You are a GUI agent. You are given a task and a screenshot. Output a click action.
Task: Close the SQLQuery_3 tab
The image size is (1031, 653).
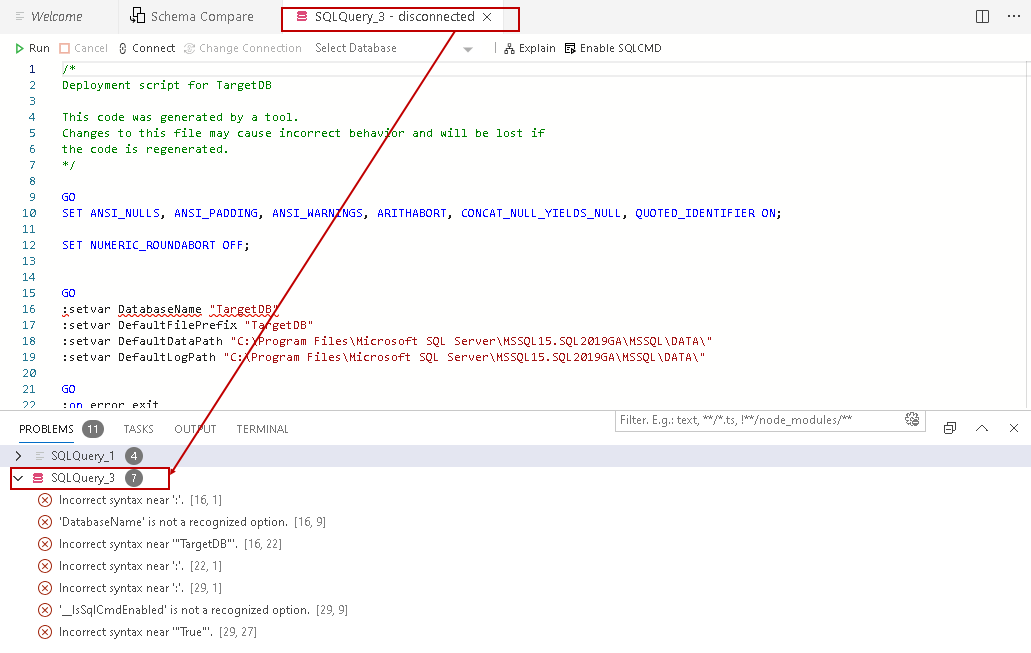487,17
